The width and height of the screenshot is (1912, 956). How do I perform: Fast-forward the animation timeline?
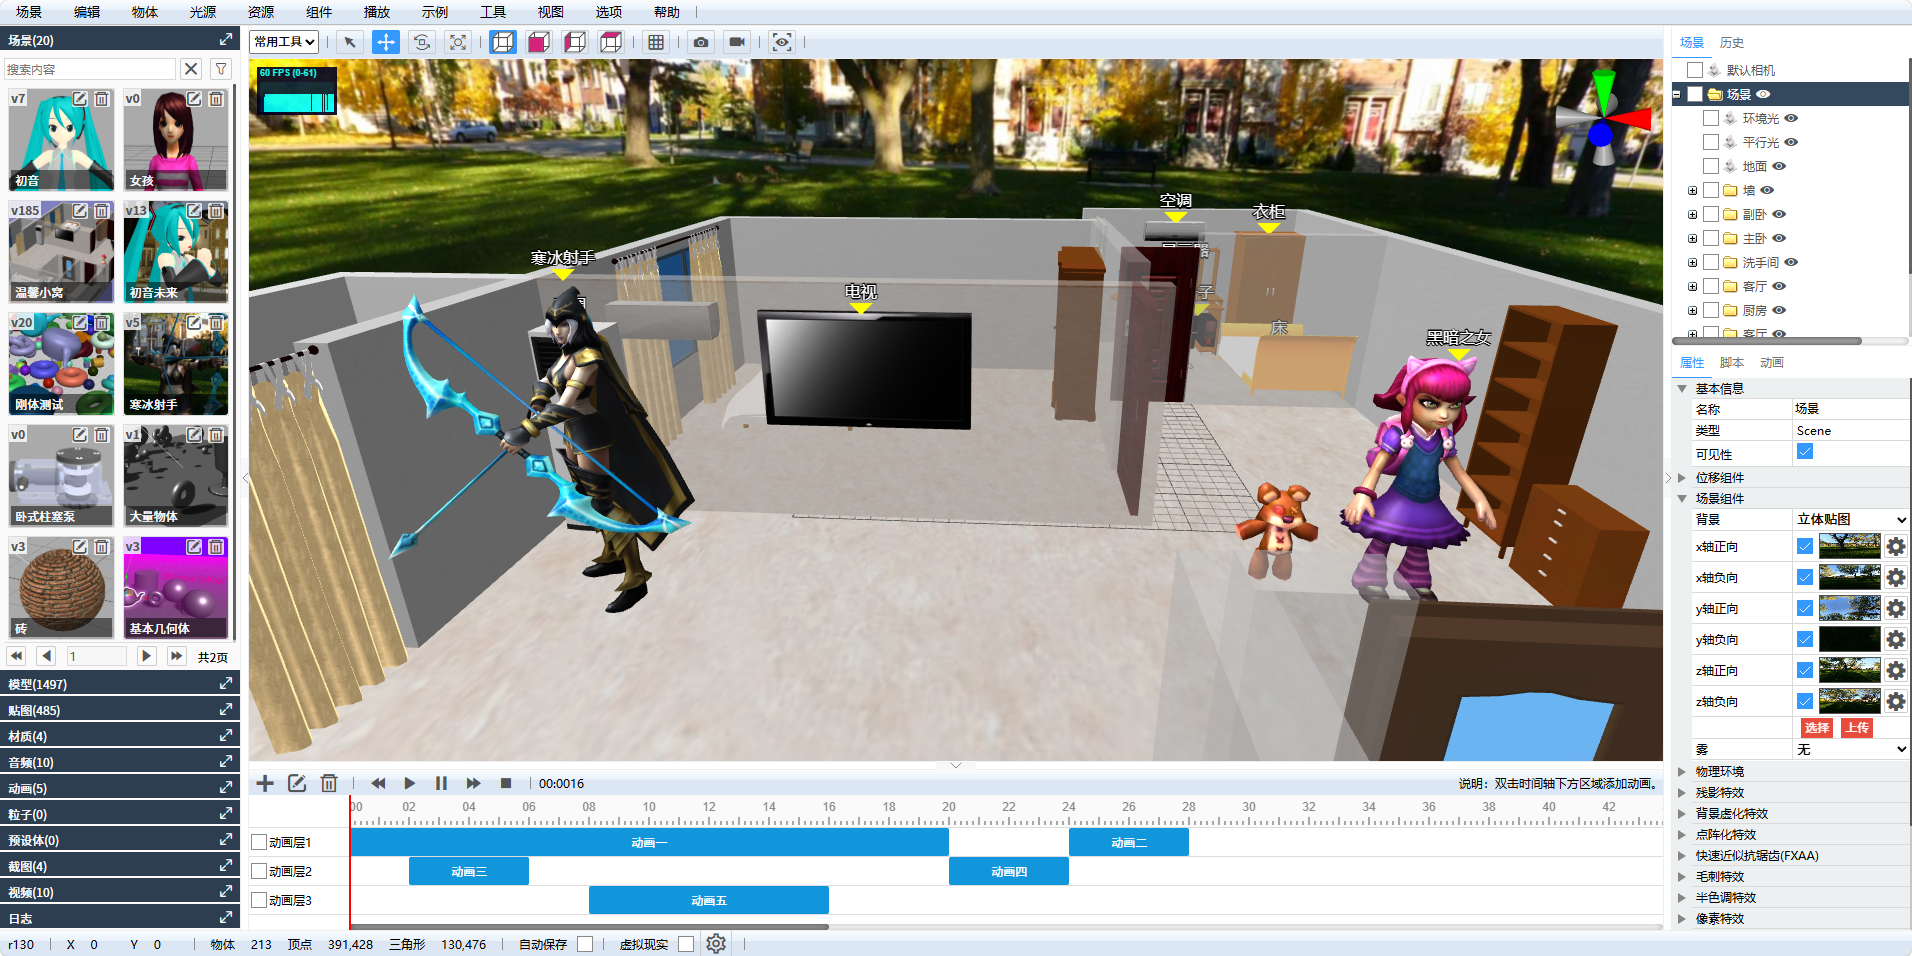click(x=473, y=783)
